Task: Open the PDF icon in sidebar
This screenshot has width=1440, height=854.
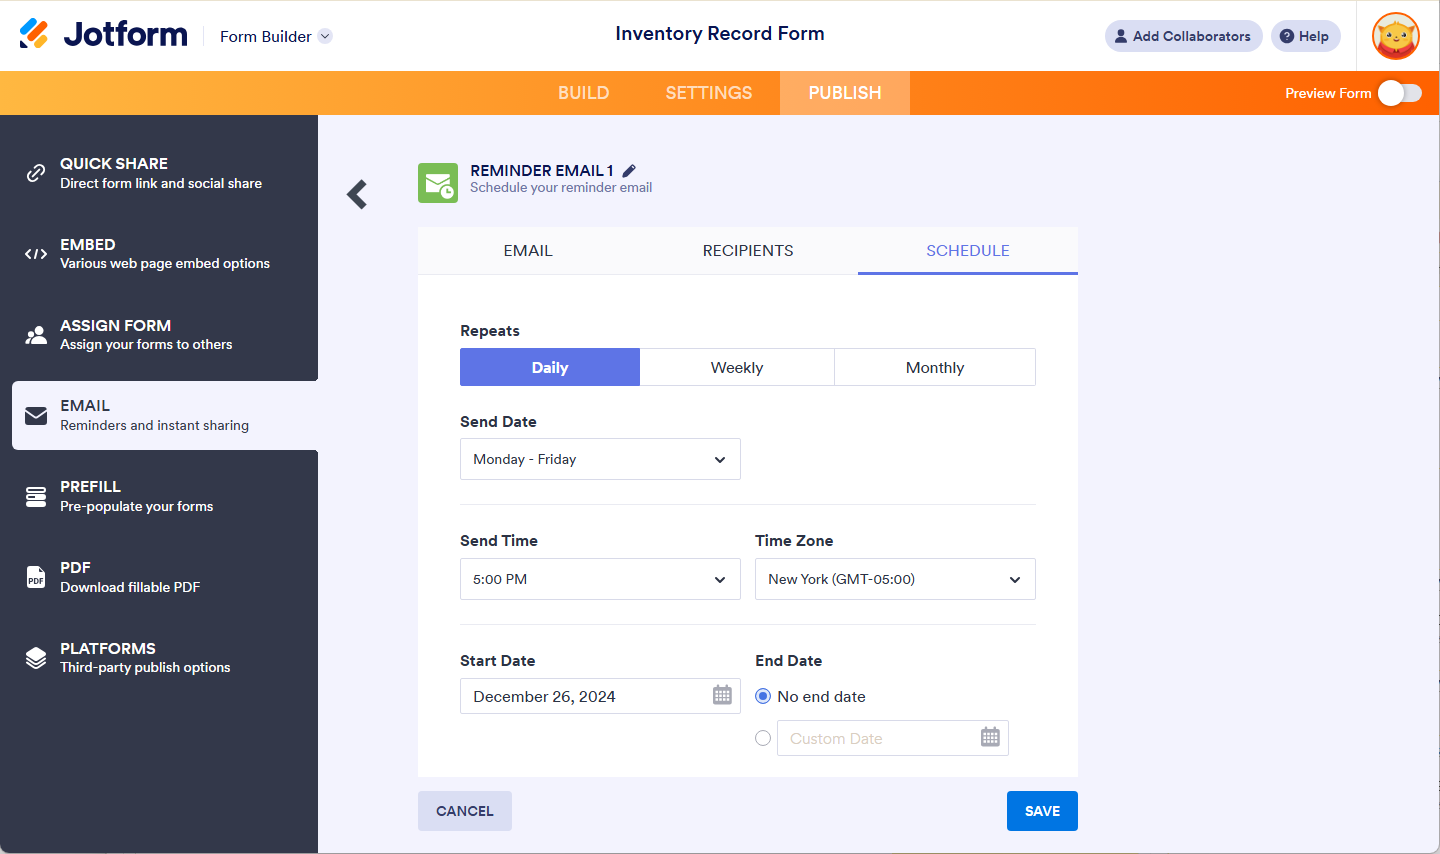Action: (x=36, y=577)
